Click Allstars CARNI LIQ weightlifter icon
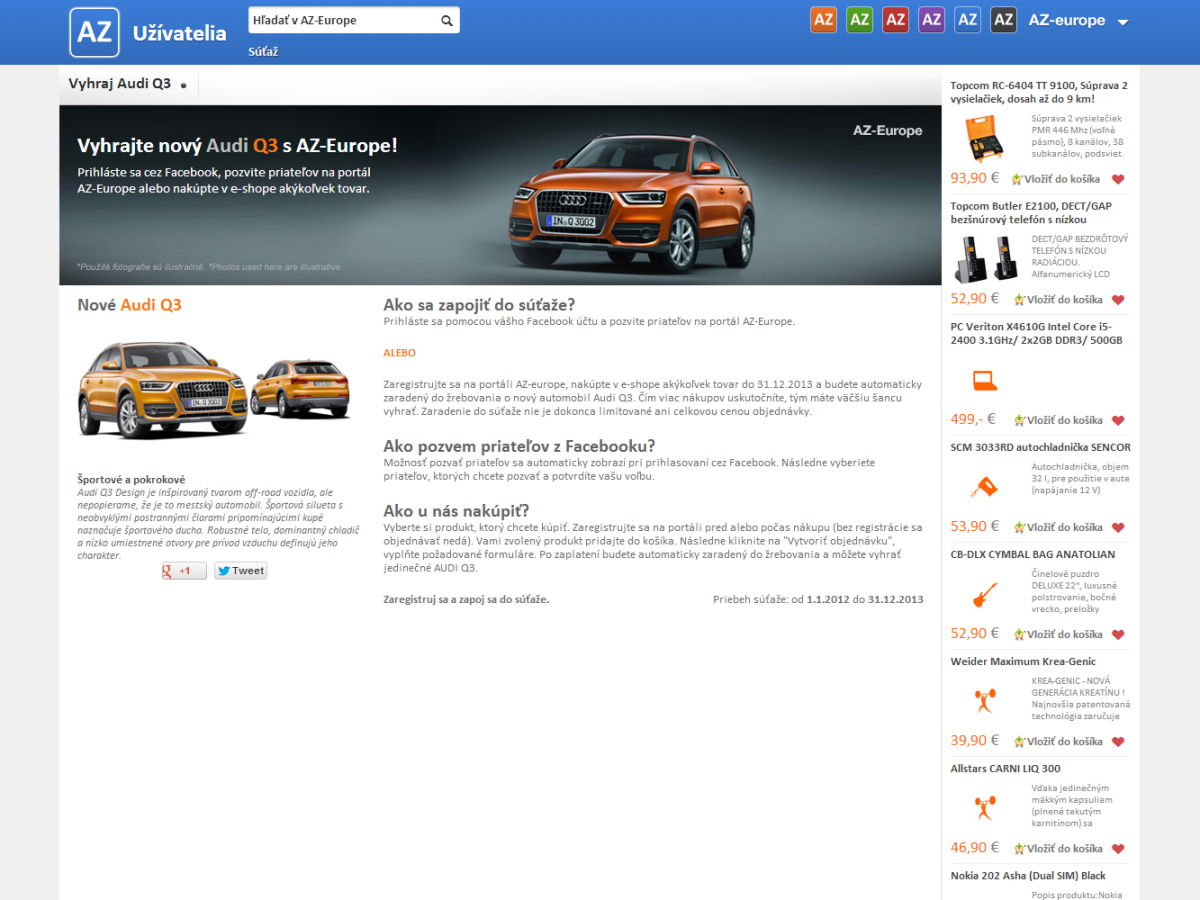 [985, 808]
